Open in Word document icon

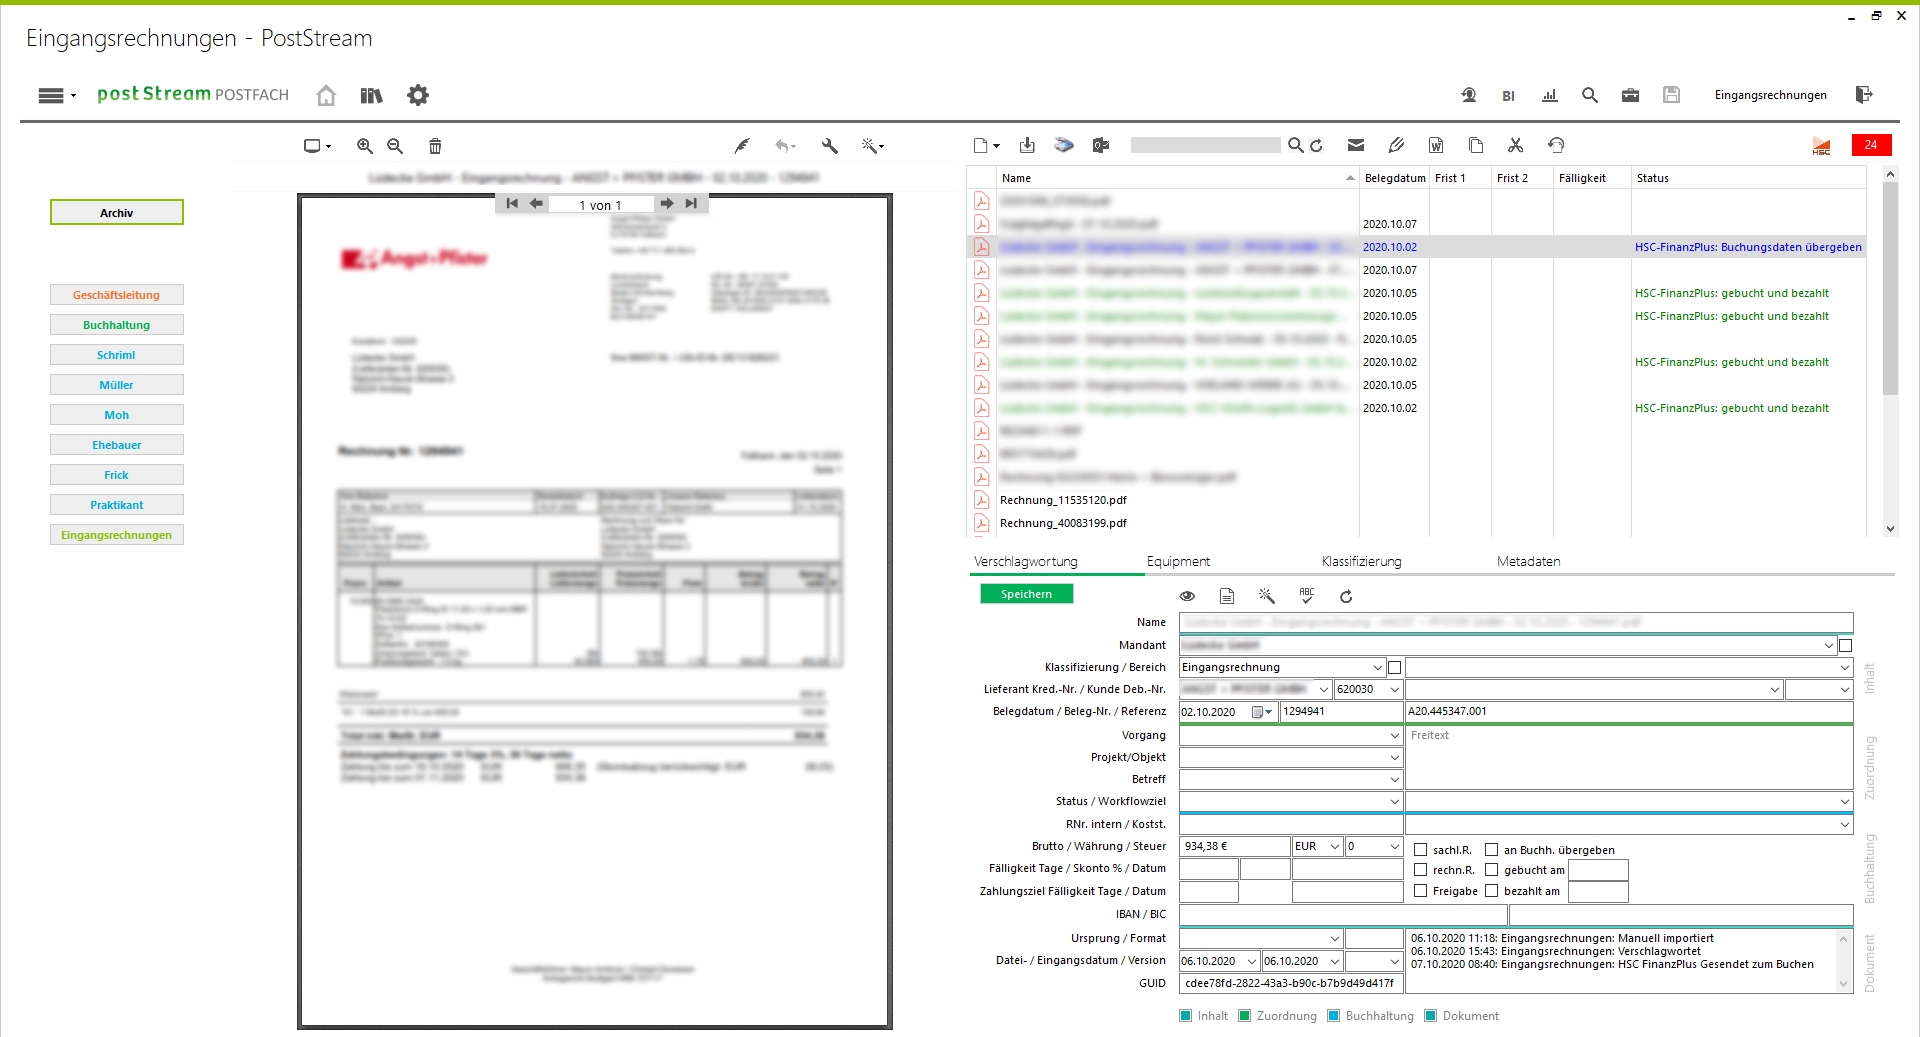click(x=1436, y=146)
